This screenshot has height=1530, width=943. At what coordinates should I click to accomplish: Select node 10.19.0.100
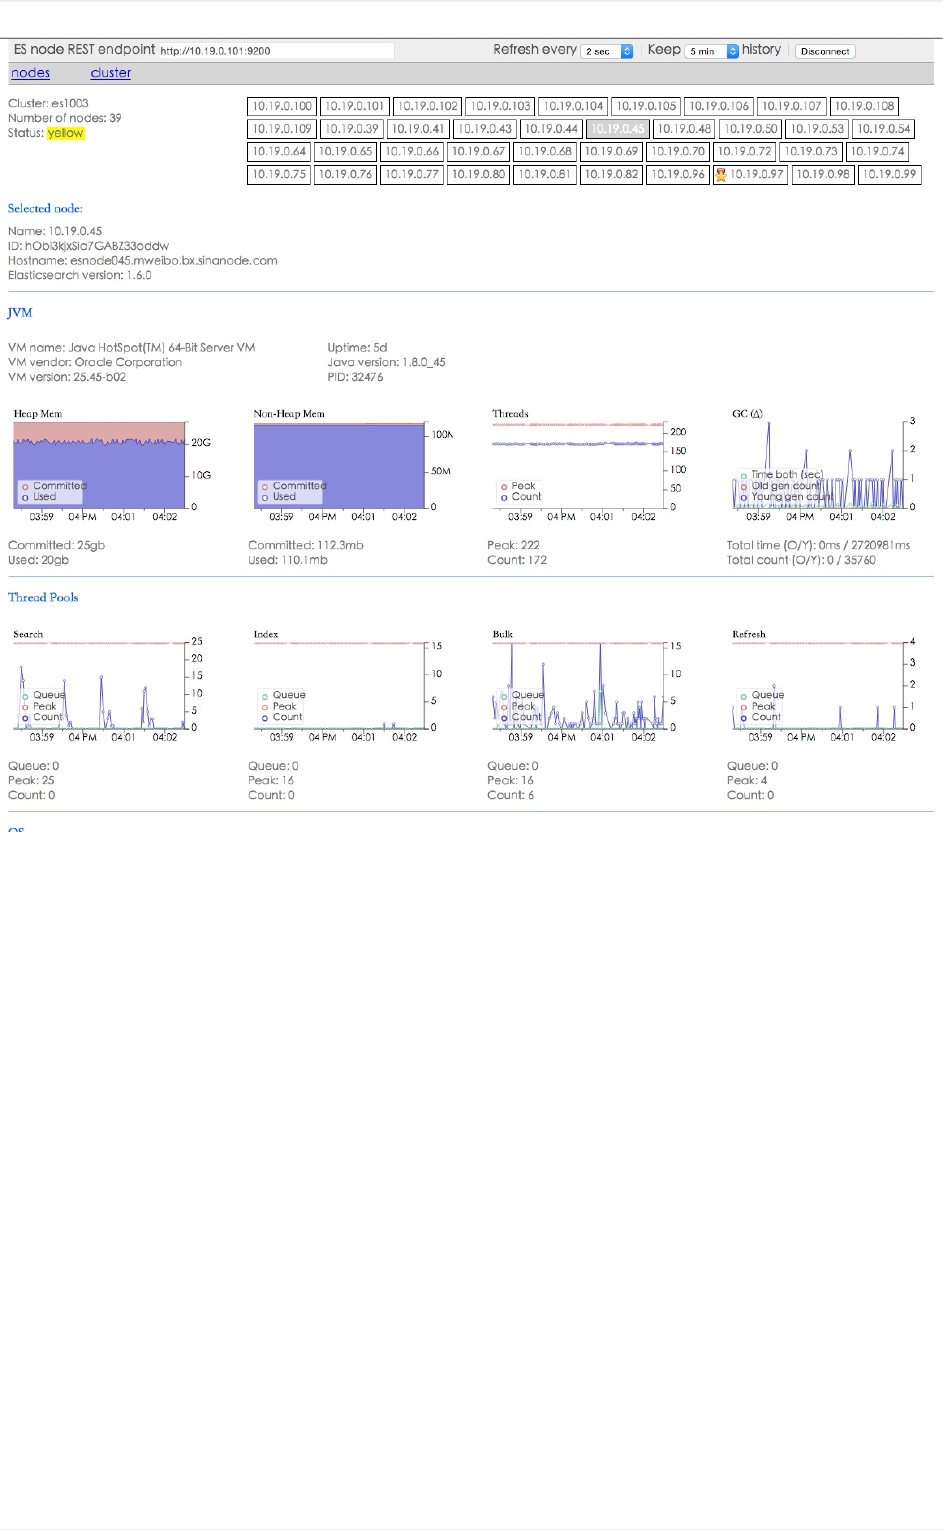282,106
